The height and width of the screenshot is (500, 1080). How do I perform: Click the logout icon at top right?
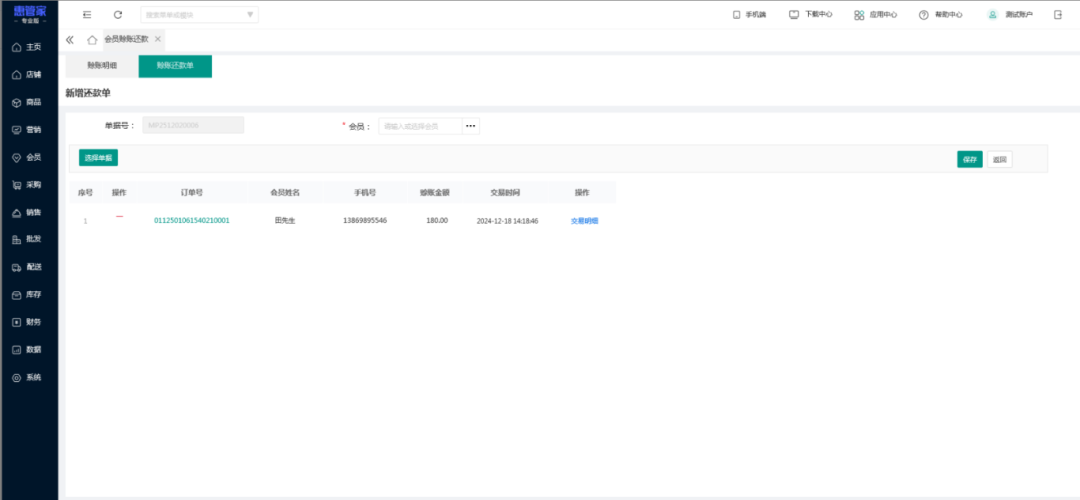click(x=1058, y=15)
